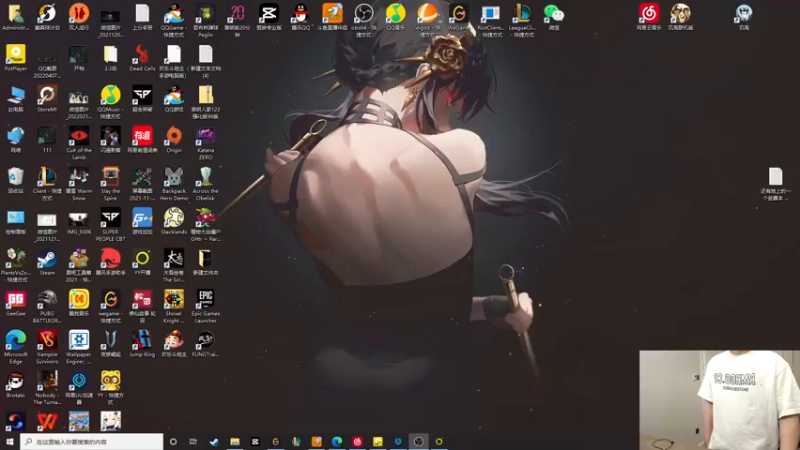Open the Network globe desktop icon
This screenshot has height=450, width=800.
[16, 136]
